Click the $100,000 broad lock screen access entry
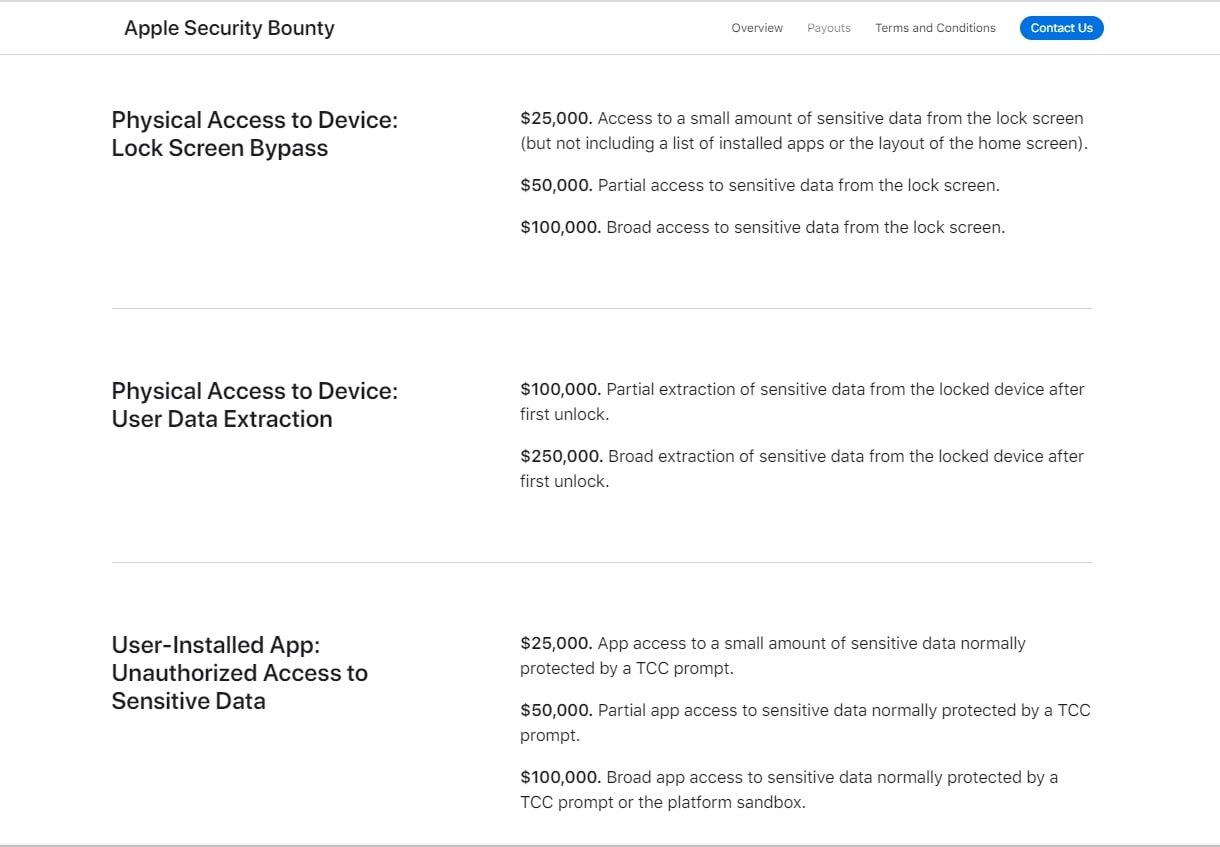 coord(763,227)
